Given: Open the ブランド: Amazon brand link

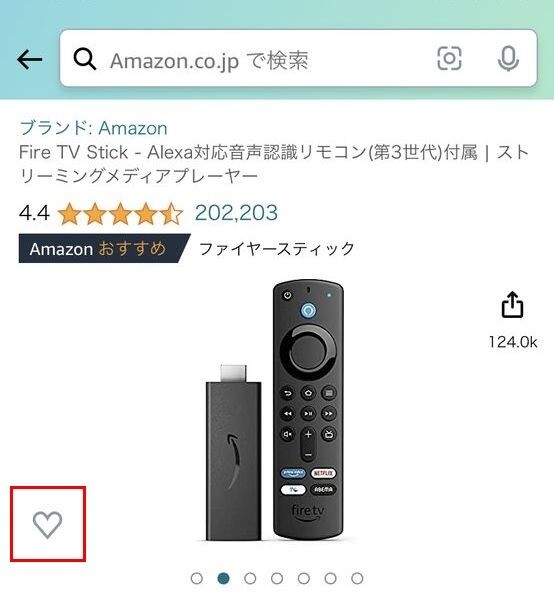Looking at the screenshot, I should click(x=93, y=128).
